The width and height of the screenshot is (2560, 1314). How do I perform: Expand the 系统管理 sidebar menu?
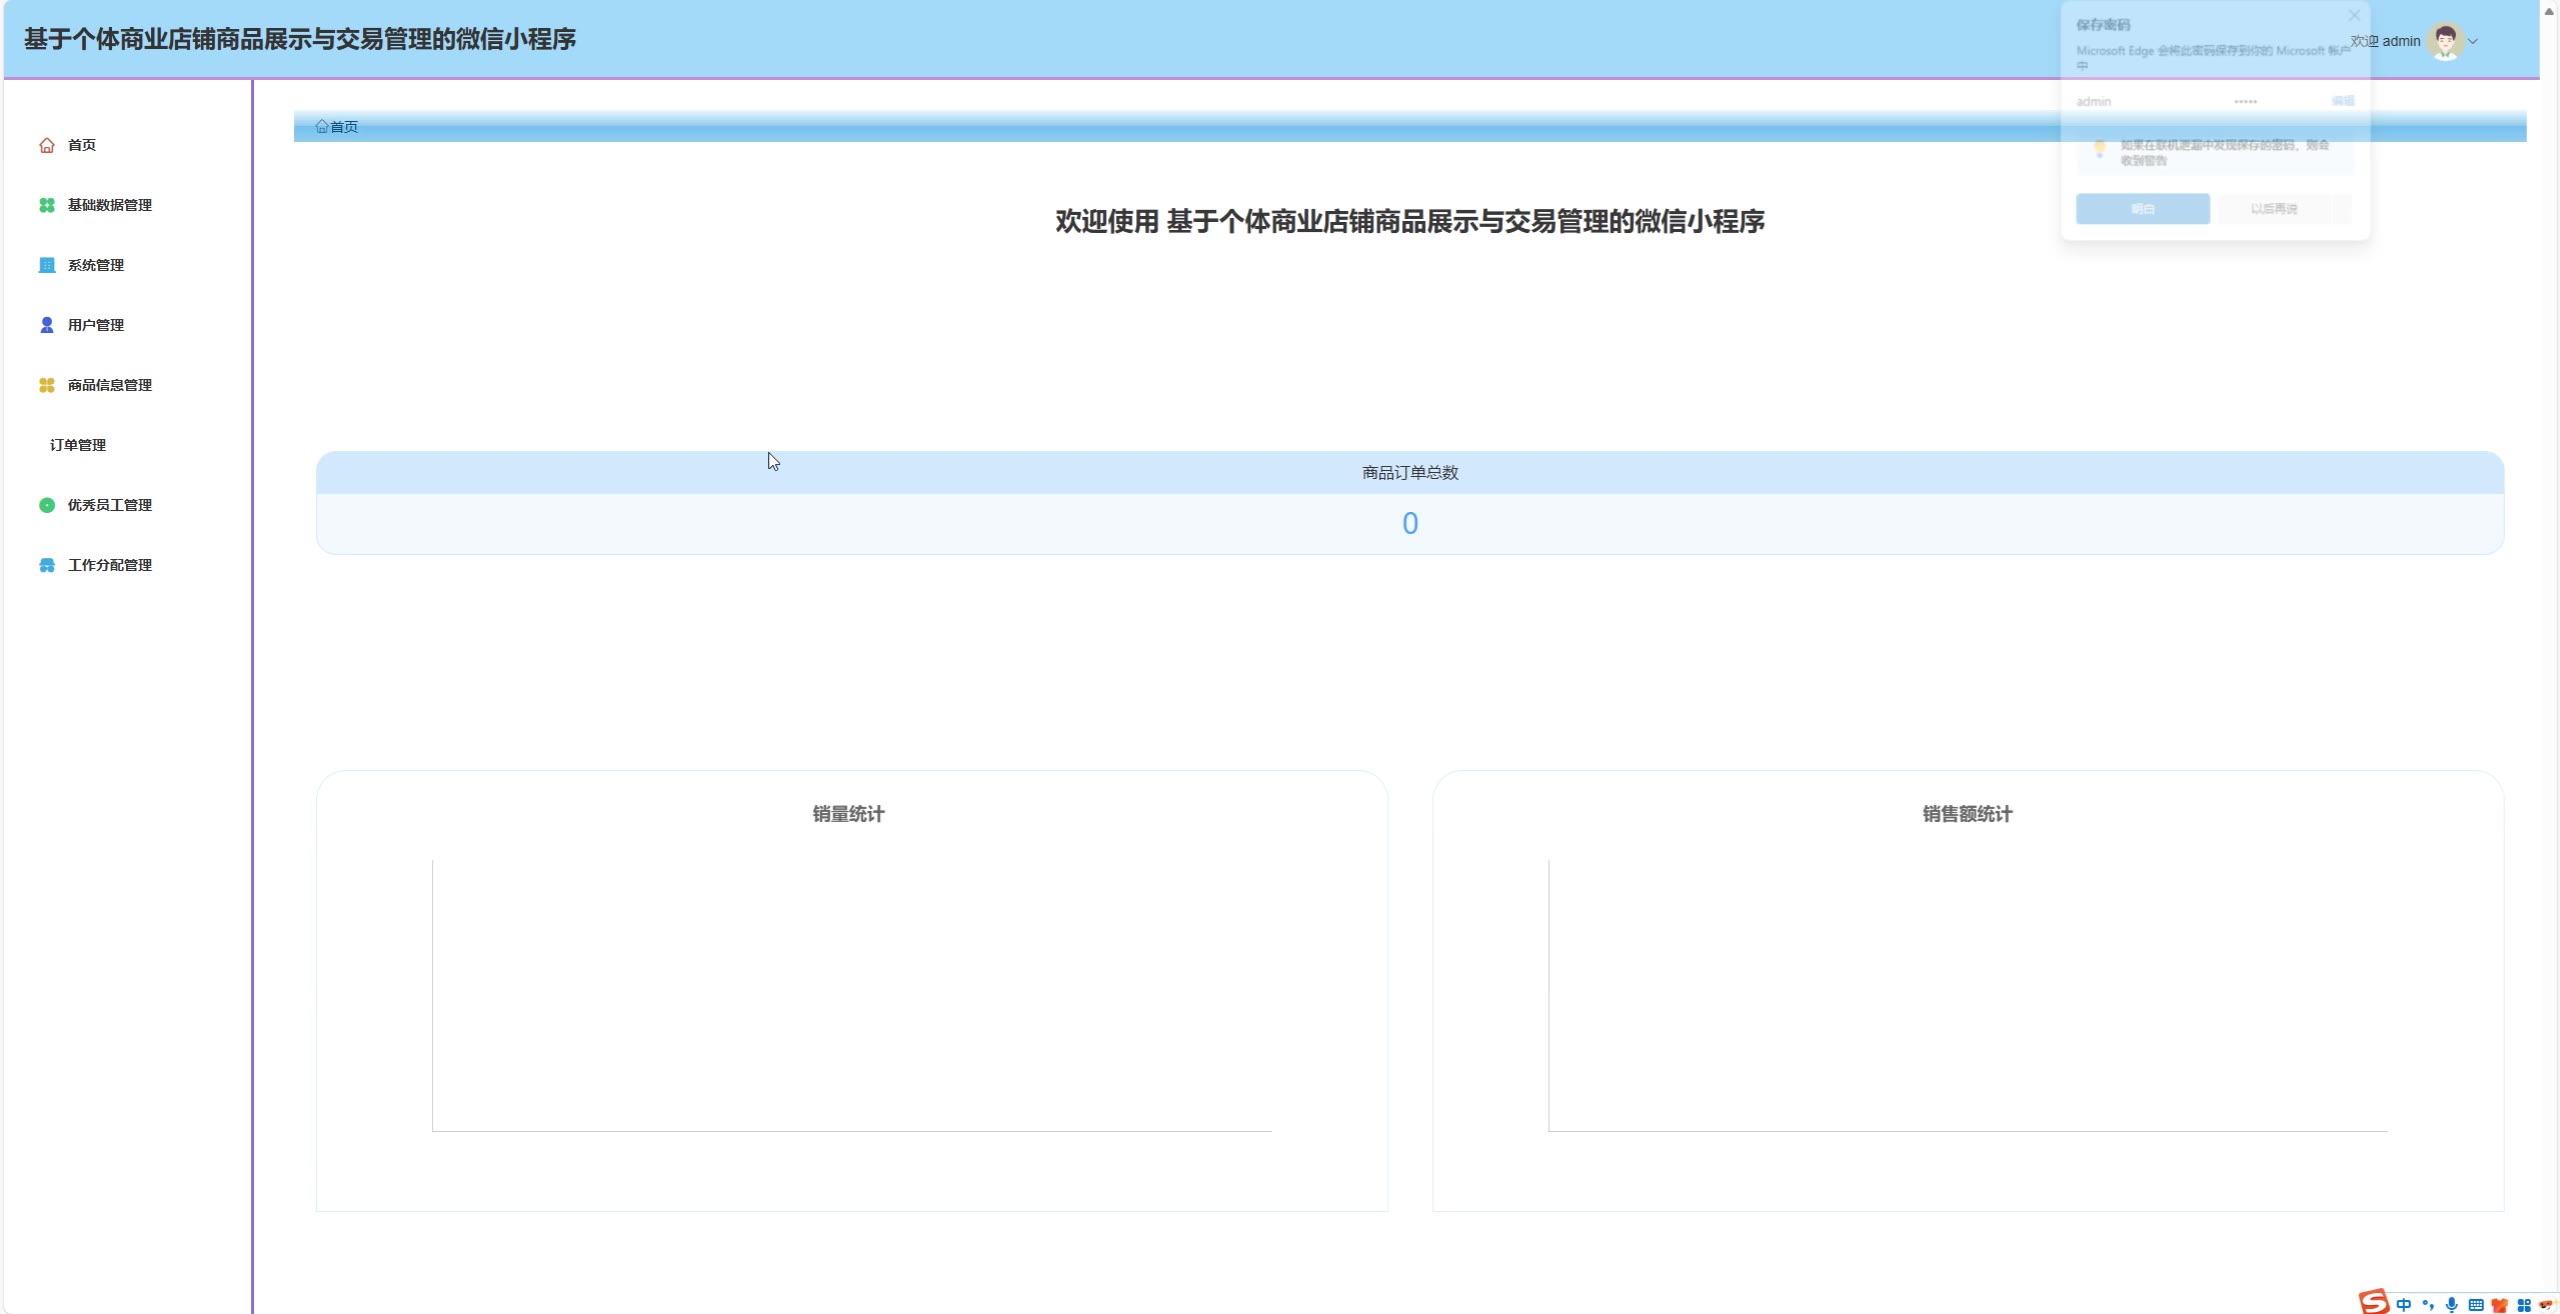coord(96,265)
